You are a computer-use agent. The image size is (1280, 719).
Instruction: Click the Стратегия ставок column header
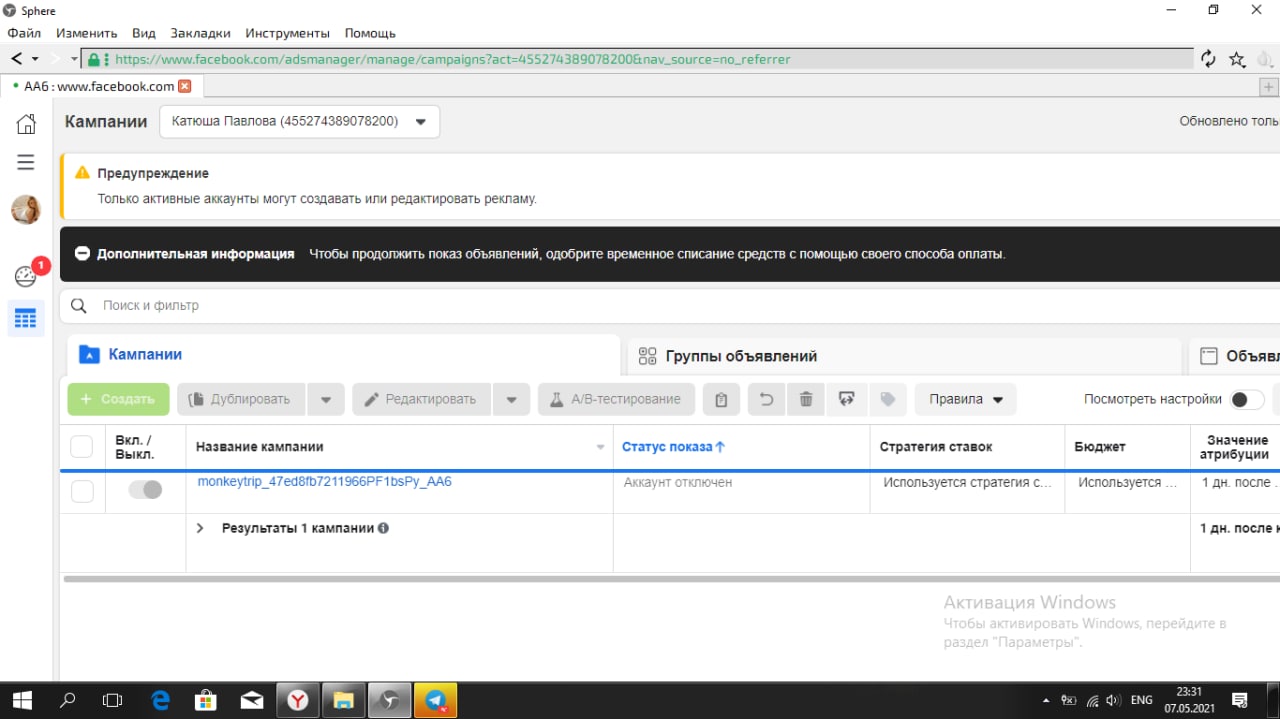pyautogui.click(x=936, y=447)
